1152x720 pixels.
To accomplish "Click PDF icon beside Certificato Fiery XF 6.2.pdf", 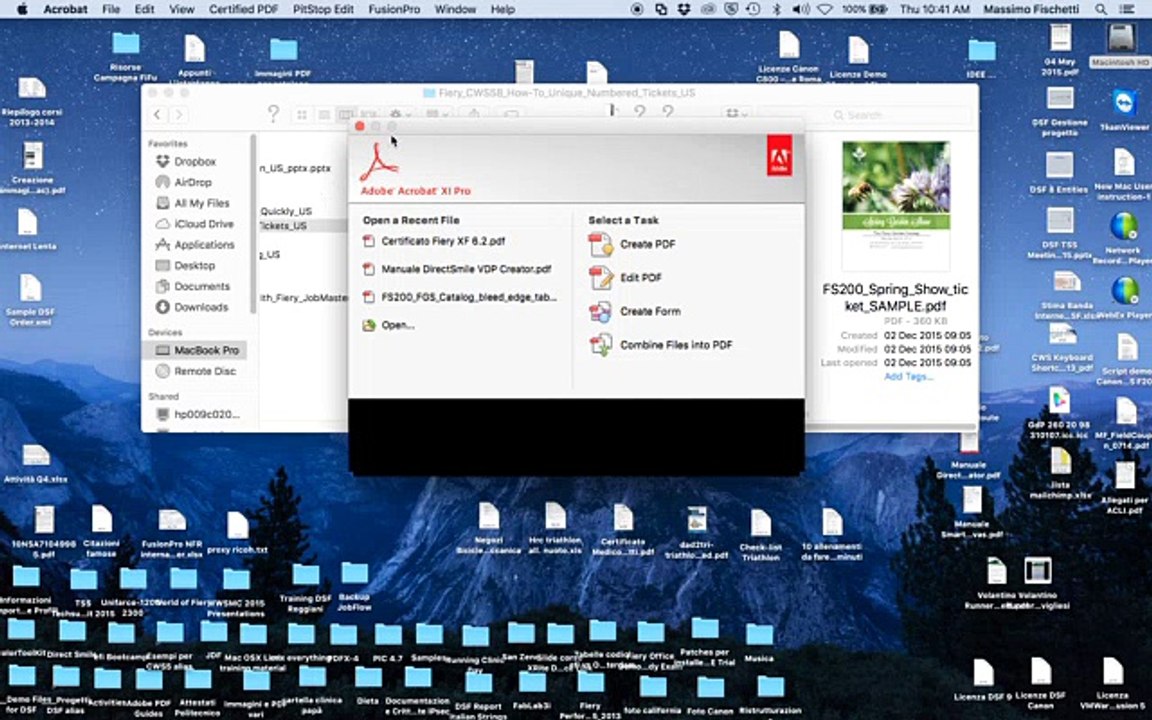I will click(369, 241).
